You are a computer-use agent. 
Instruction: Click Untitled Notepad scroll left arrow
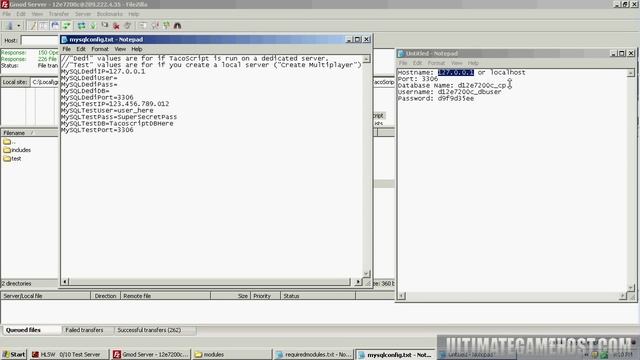(x=402, y=296)
